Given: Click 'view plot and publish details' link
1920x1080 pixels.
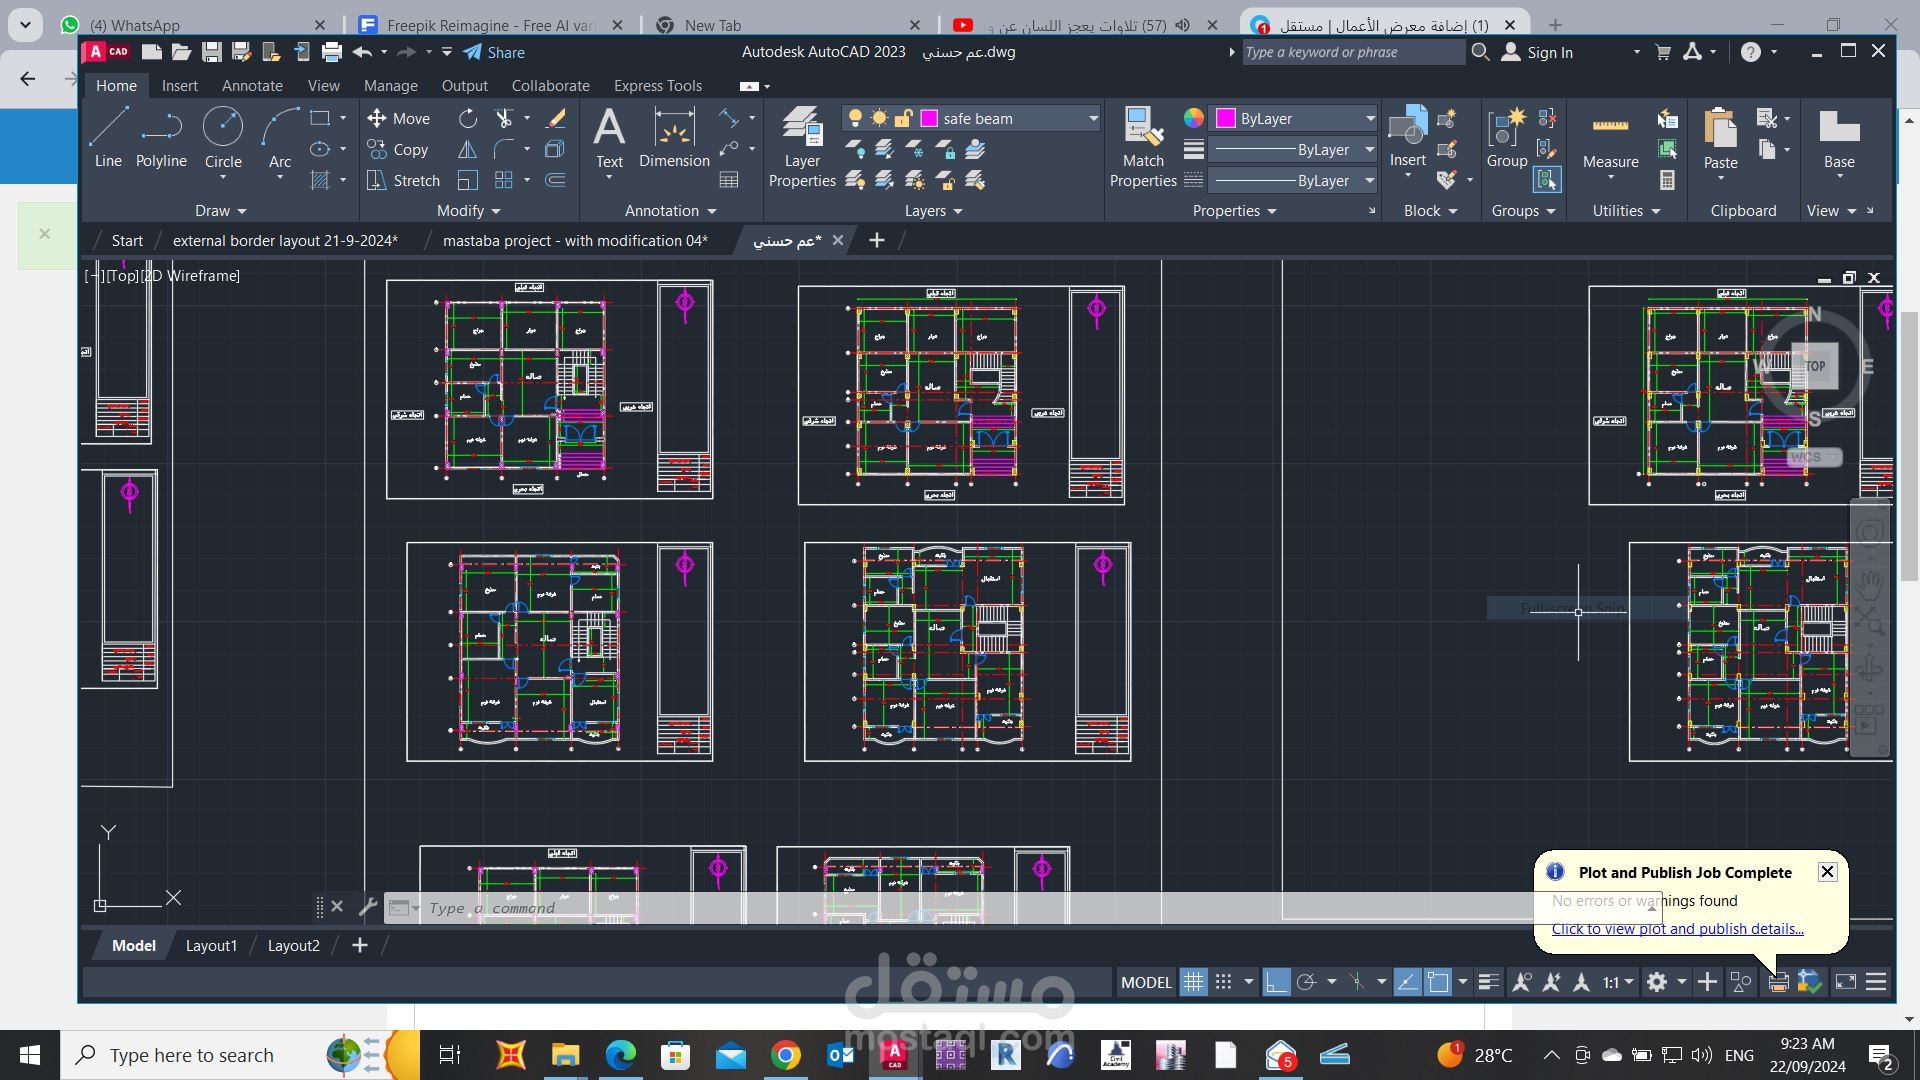Looking at the screenshot, I should click(x=1677, y=928).
